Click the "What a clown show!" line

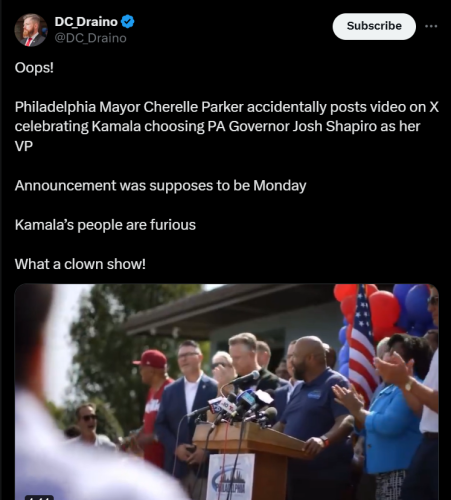(x=80, y=264)
